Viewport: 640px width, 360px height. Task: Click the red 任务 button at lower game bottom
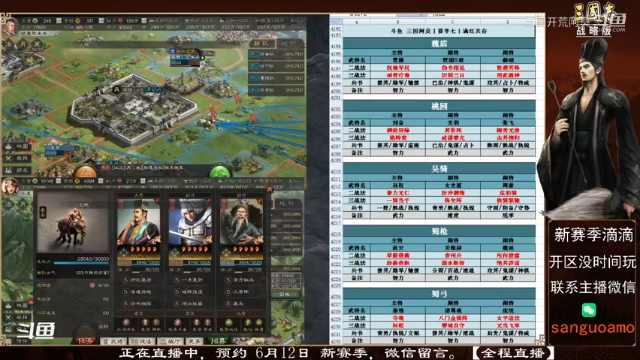coord(85,340)
